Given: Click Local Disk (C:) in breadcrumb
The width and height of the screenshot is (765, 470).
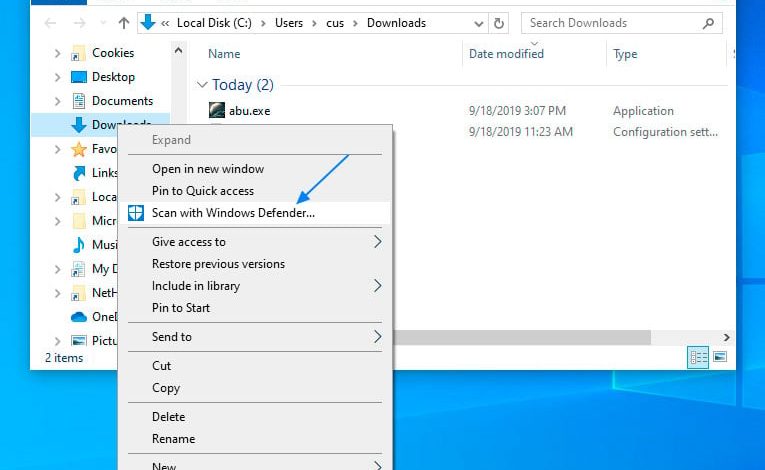Looking at the screenshot, I should [x=214, y=23].
